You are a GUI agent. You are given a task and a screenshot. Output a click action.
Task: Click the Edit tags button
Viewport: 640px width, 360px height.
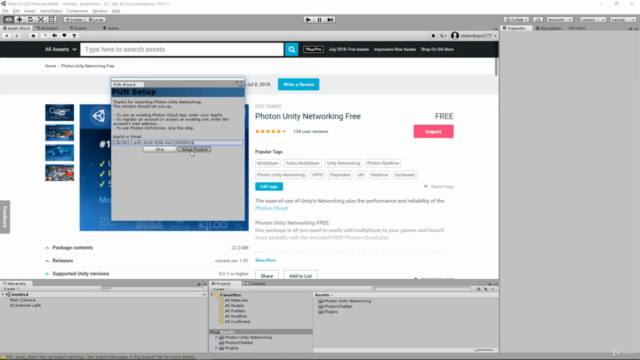click(x=269, y=187)
